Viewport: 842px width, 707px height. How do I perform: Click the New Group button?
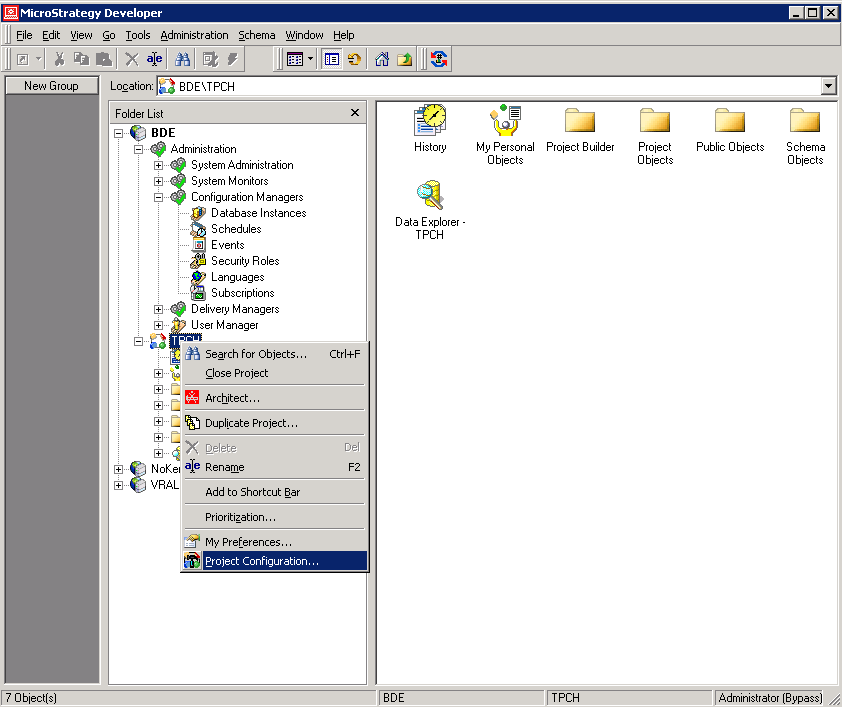click(52, 86)
